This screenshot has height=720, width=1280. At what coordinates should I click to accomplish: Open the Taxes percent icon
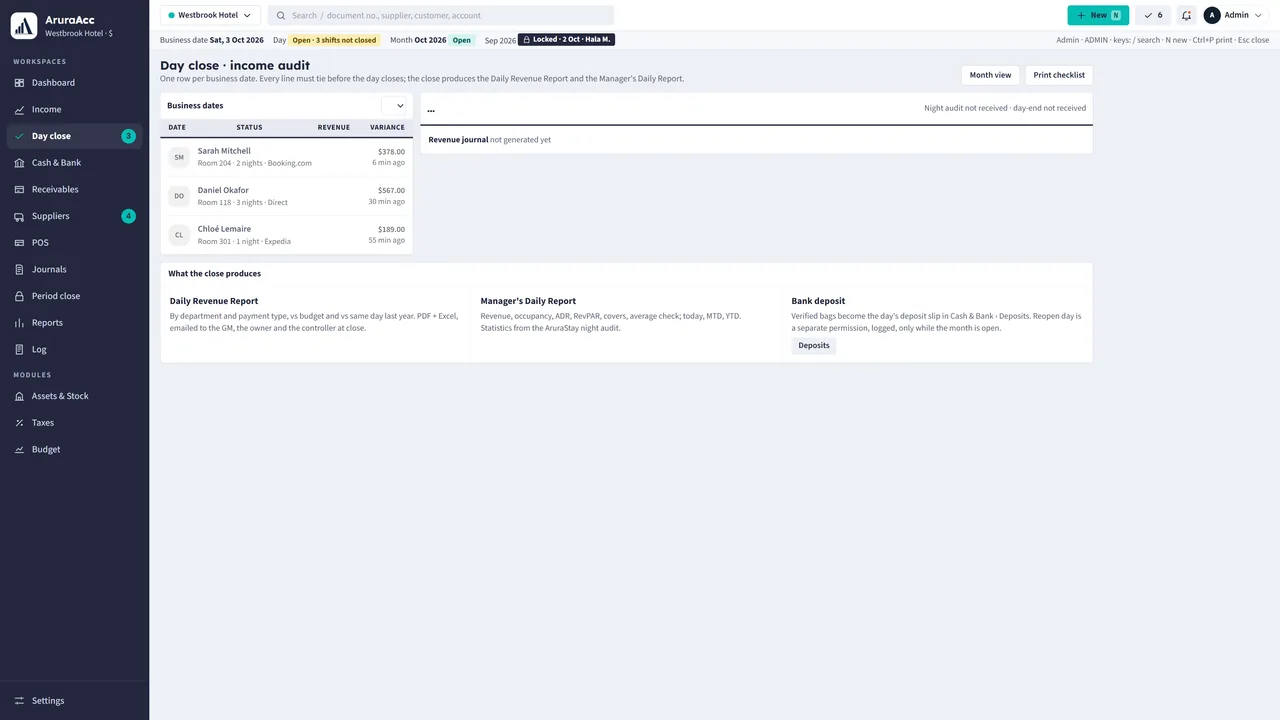[x=20, y=423]
